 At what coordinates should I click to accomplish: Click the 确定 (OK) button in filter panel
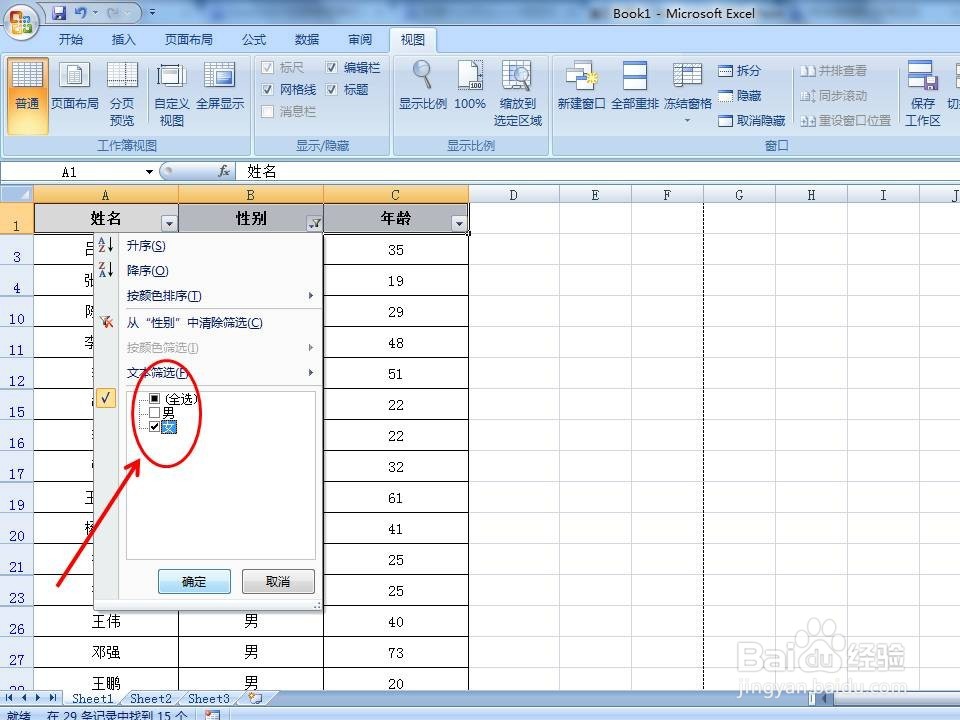click(x=194, y=581)
